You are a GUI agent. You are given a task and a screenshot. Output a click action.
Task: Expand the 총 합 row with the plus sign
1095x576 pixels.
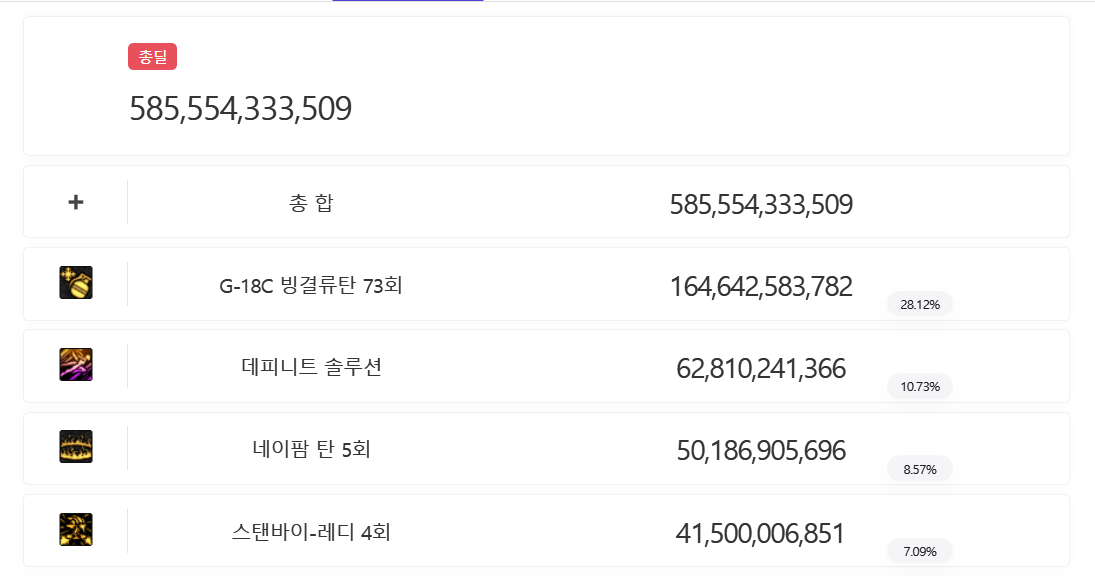(x=76, y=202)
